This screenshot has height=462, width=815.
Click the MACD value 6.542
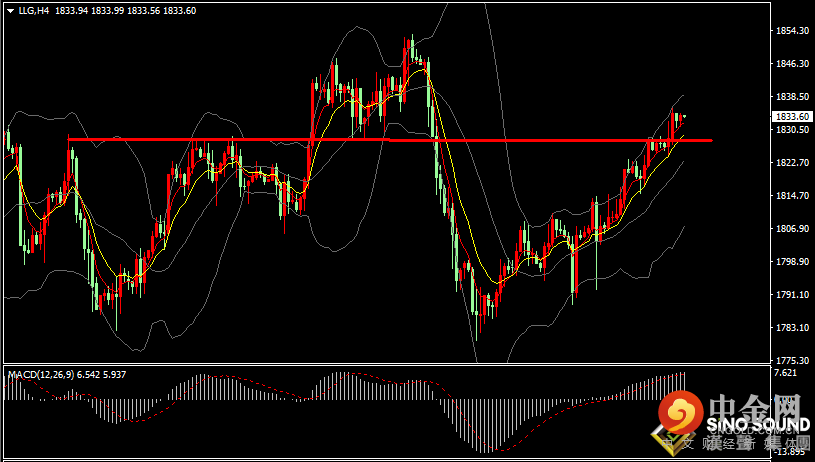pos(89,374)
